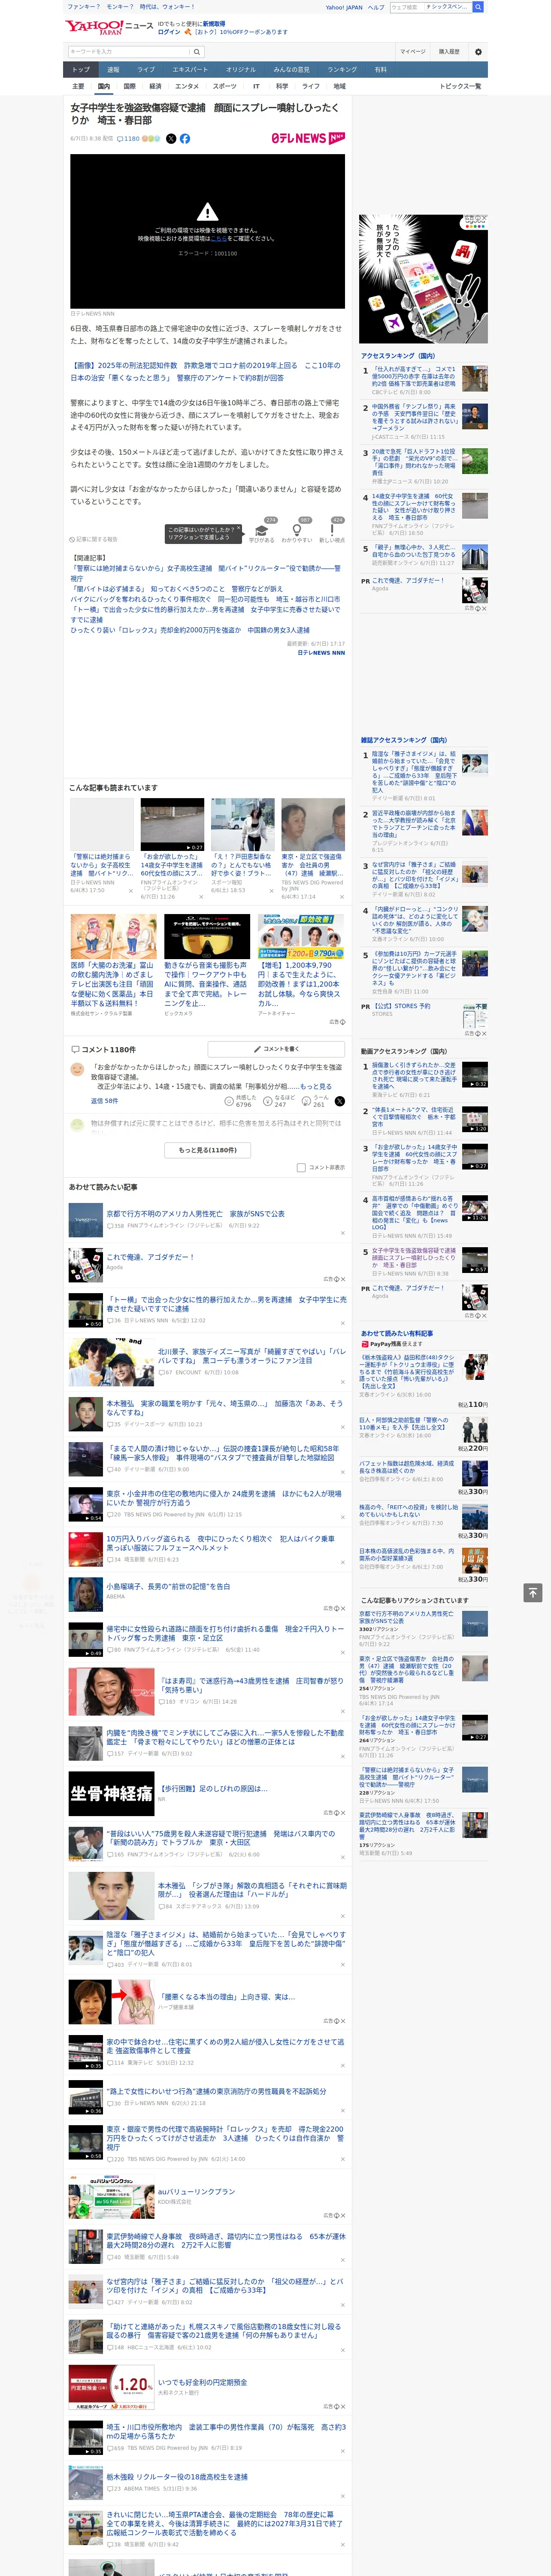Select the エンタメ category
This screenshot has height=2576, width=551.
pos(187,86)
